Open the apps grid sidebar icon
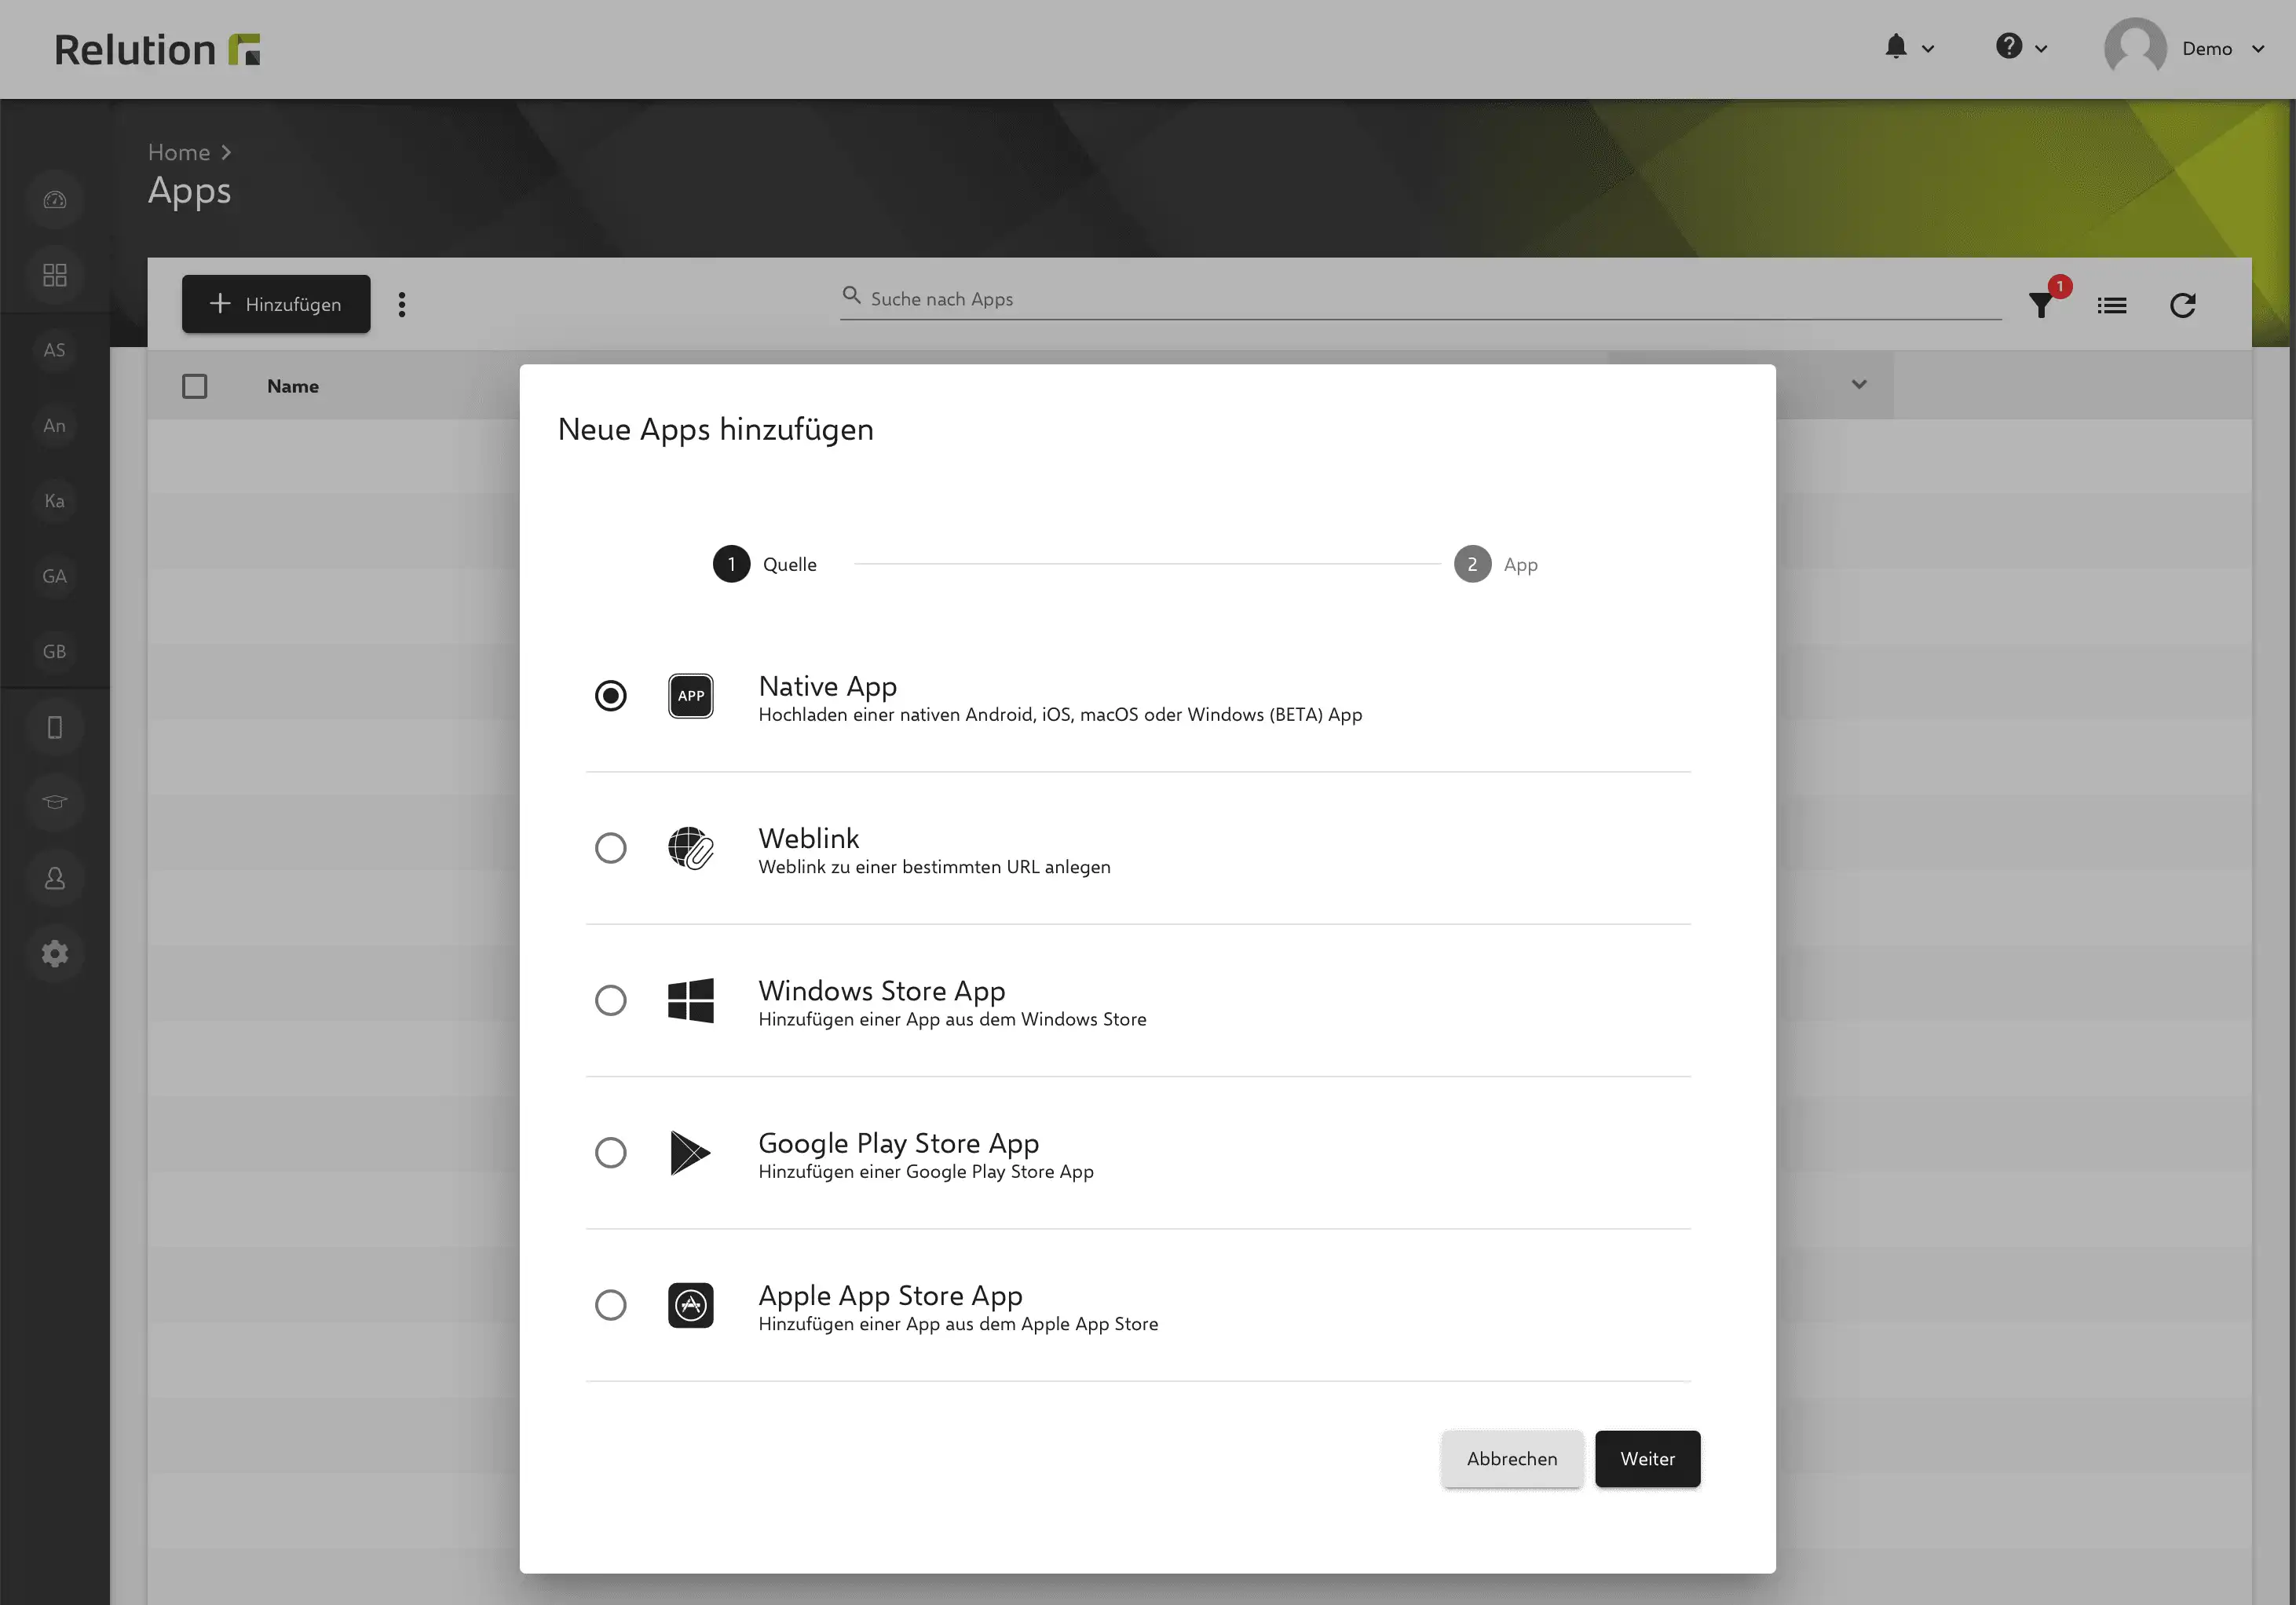The width and height of the screenshot is (2296, 1605). 55,275
